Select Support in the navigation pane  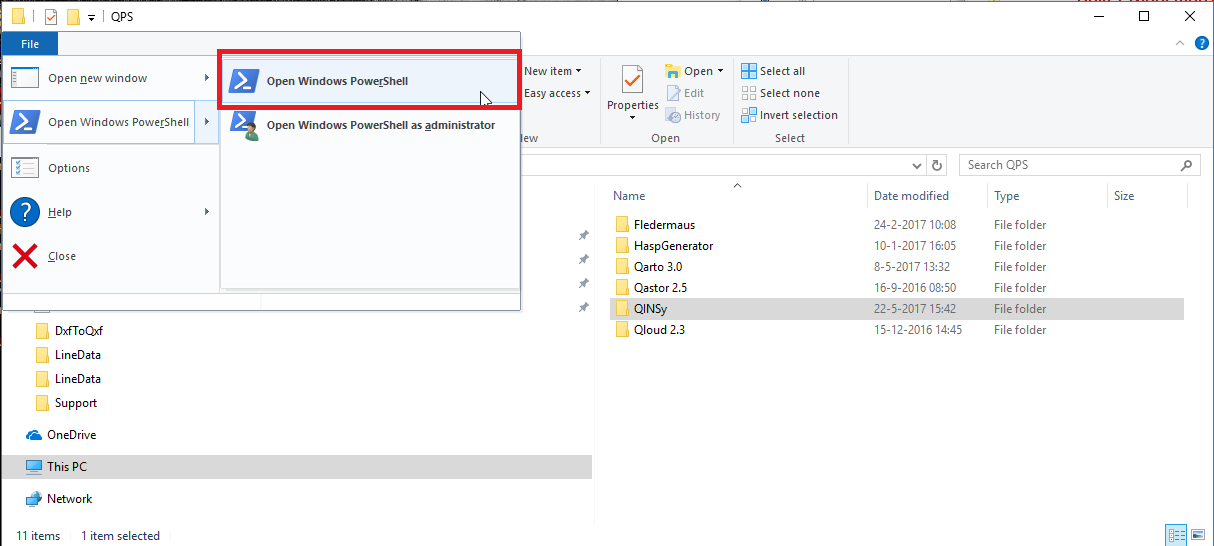(76, 403)
